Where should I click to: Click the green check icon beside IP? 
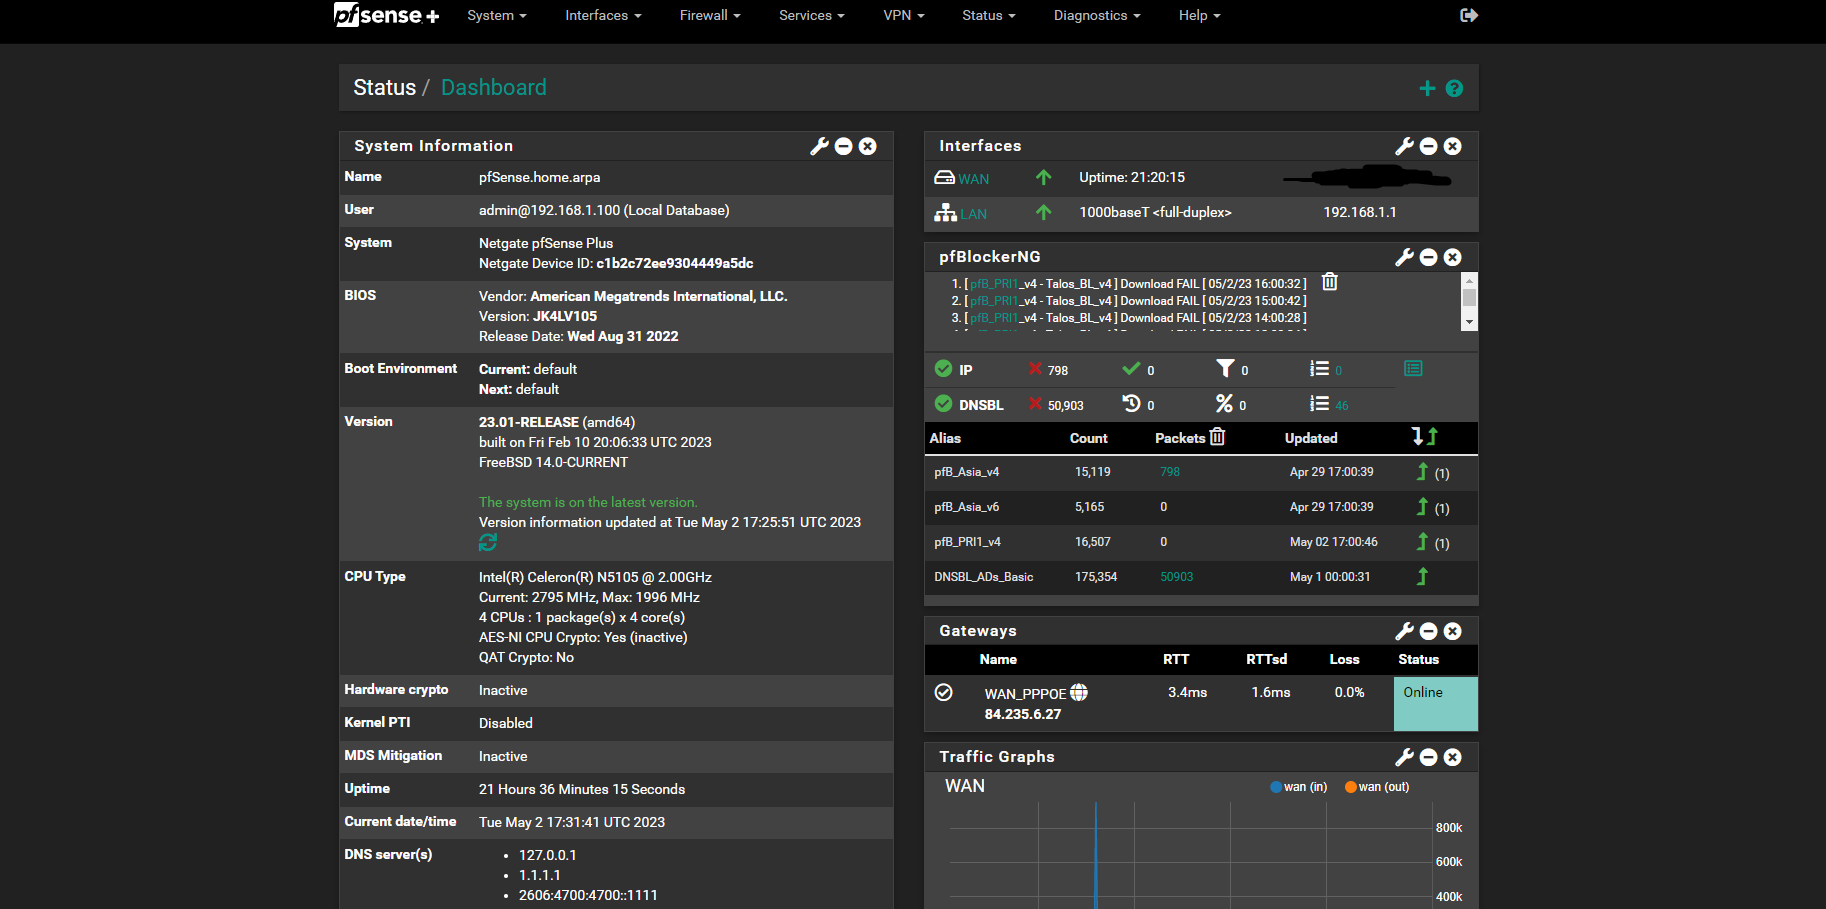[943, 369]
